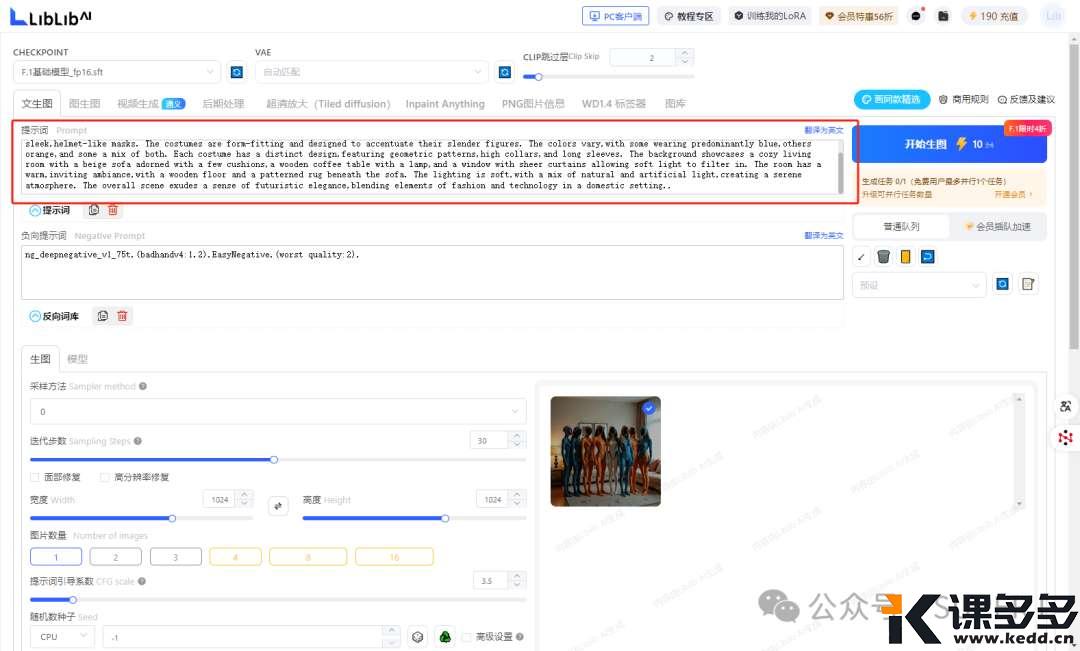Click the preset refresh icon

click(1003, 285)
